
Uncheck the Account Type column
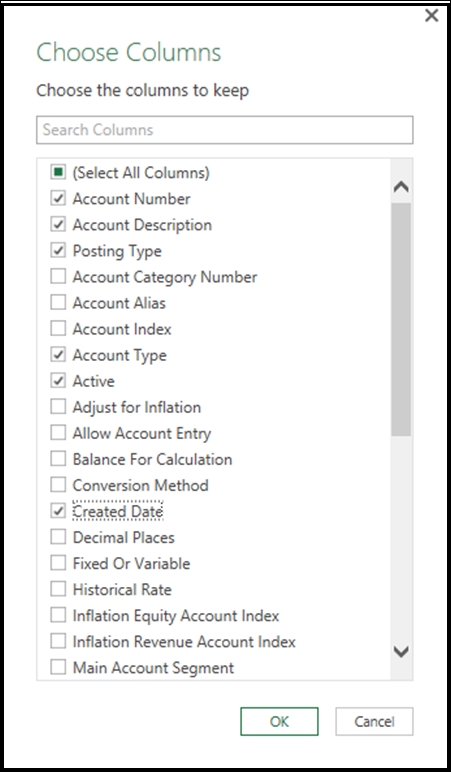[58, 355]
